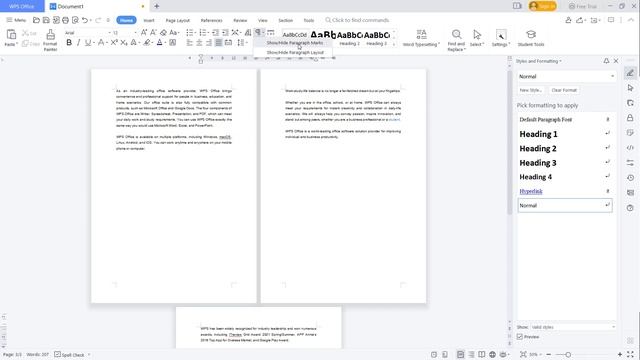Open the font name dropdown showing Arial
640x360 pixels.
[109, 33]
